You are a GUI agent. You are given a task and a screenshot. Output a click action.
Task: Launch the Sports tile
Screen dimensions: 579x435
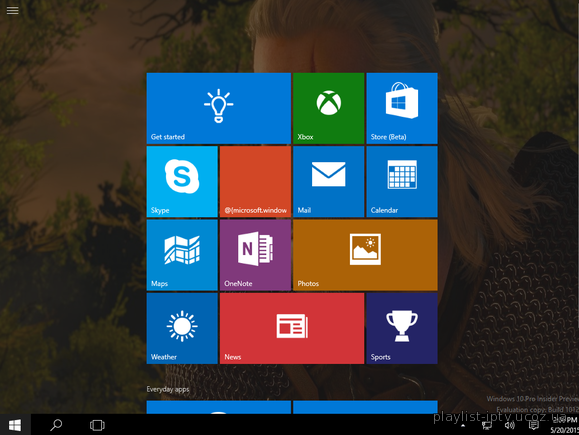tap(402, 328)
